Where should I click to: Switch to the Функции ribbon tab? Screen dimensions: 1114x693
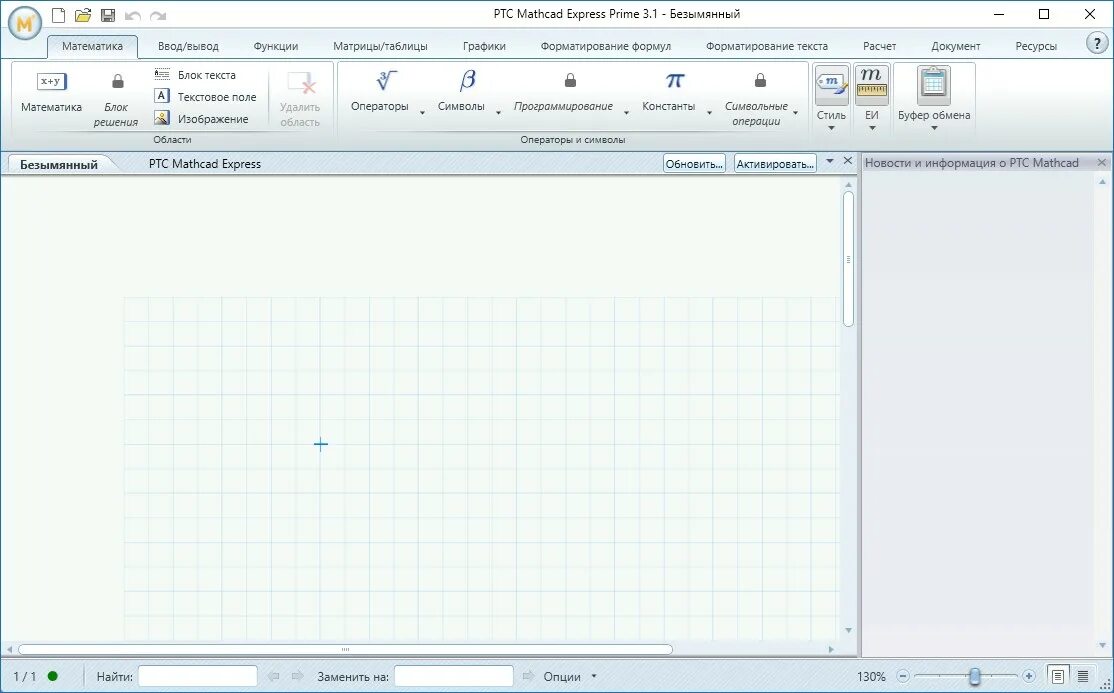pos(276,46)
